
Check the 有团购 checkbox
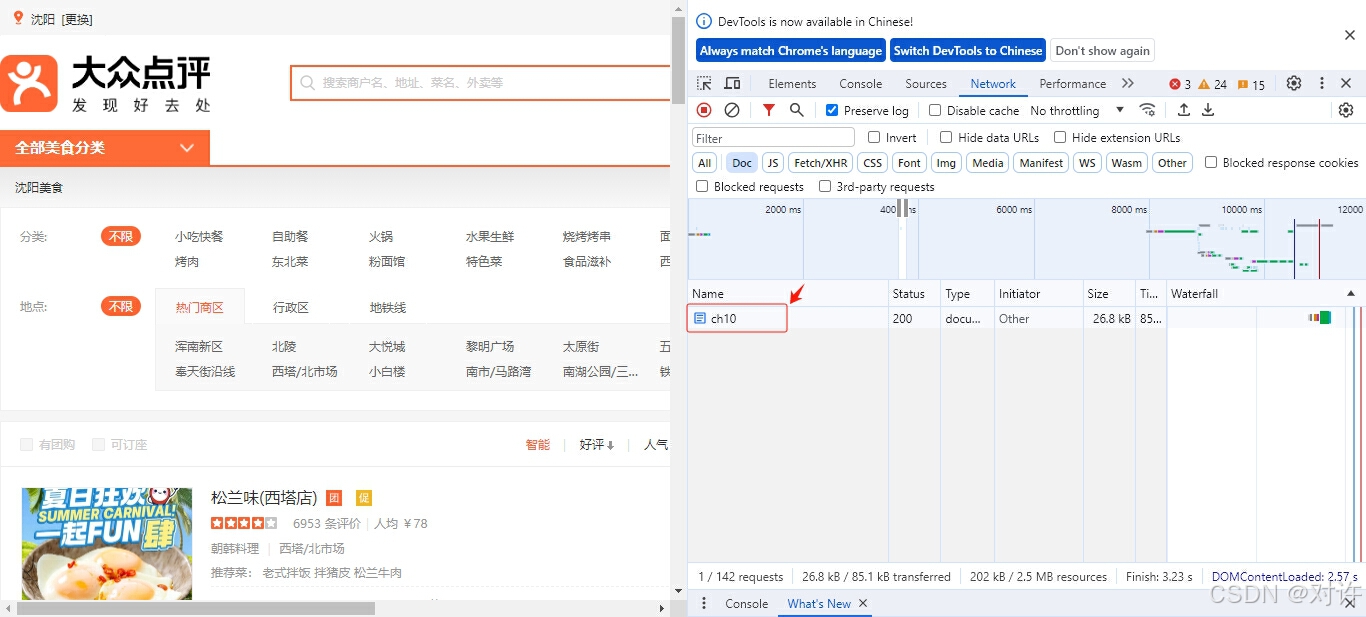coord(27,444)
